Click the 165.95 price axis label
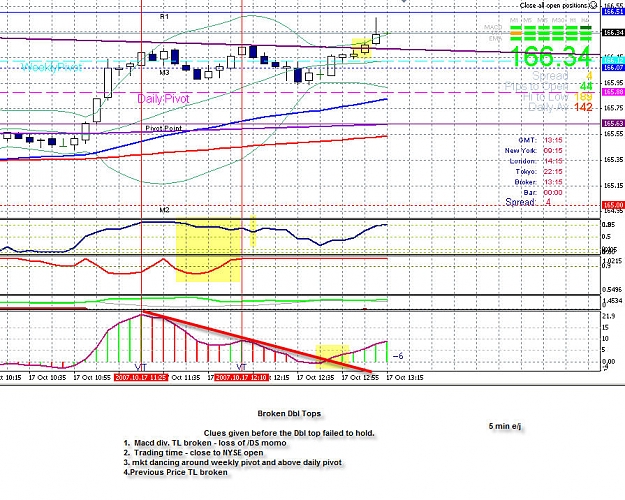 coord(613,83)
